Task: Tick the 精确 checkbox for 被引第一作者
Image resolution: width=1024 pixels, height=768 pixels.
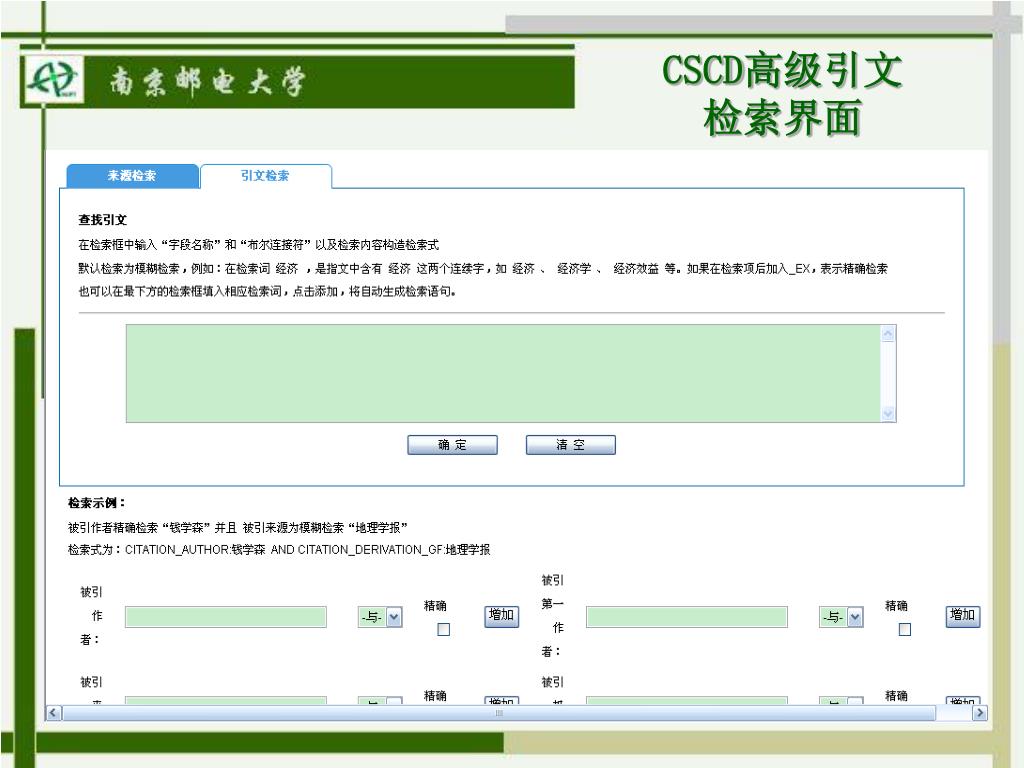Action: 904,630
